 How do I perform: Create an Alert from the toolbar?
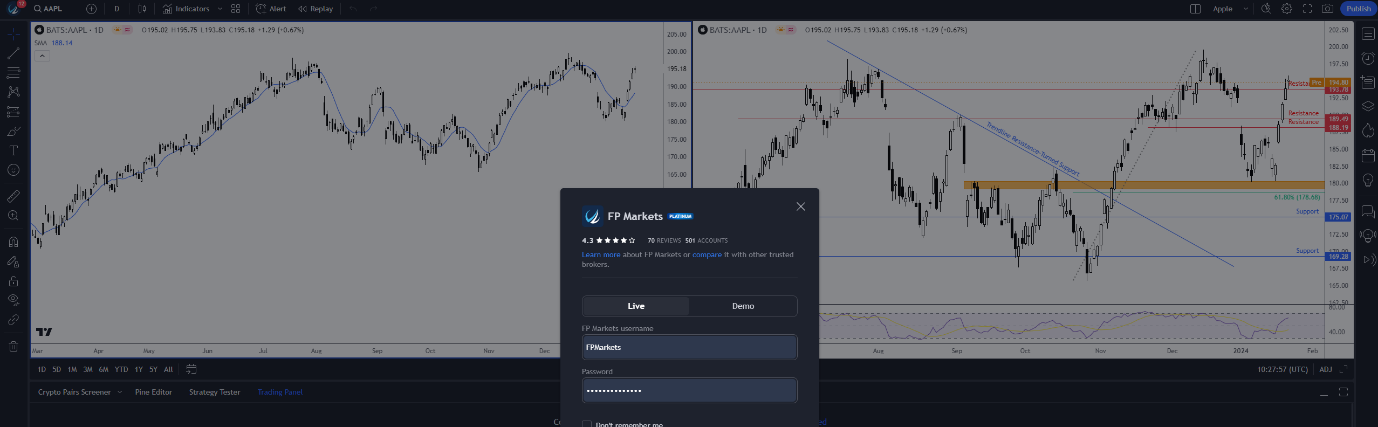click(271, 8)
